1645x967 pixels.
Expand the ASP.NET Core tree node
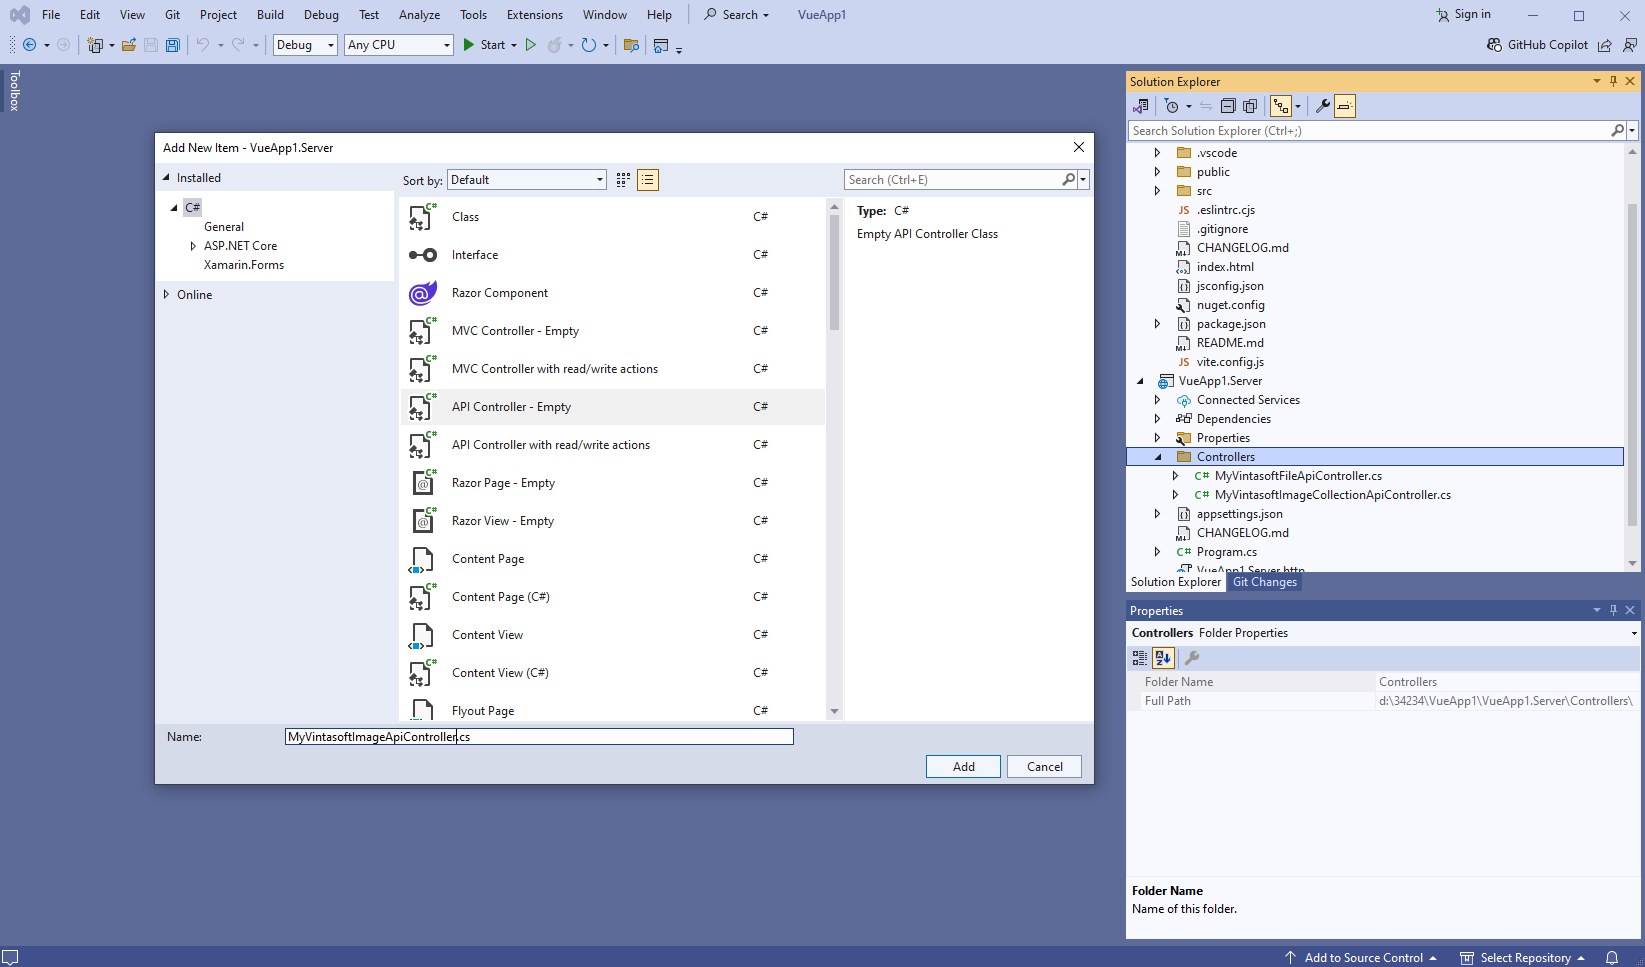click(x=193, y=246)
